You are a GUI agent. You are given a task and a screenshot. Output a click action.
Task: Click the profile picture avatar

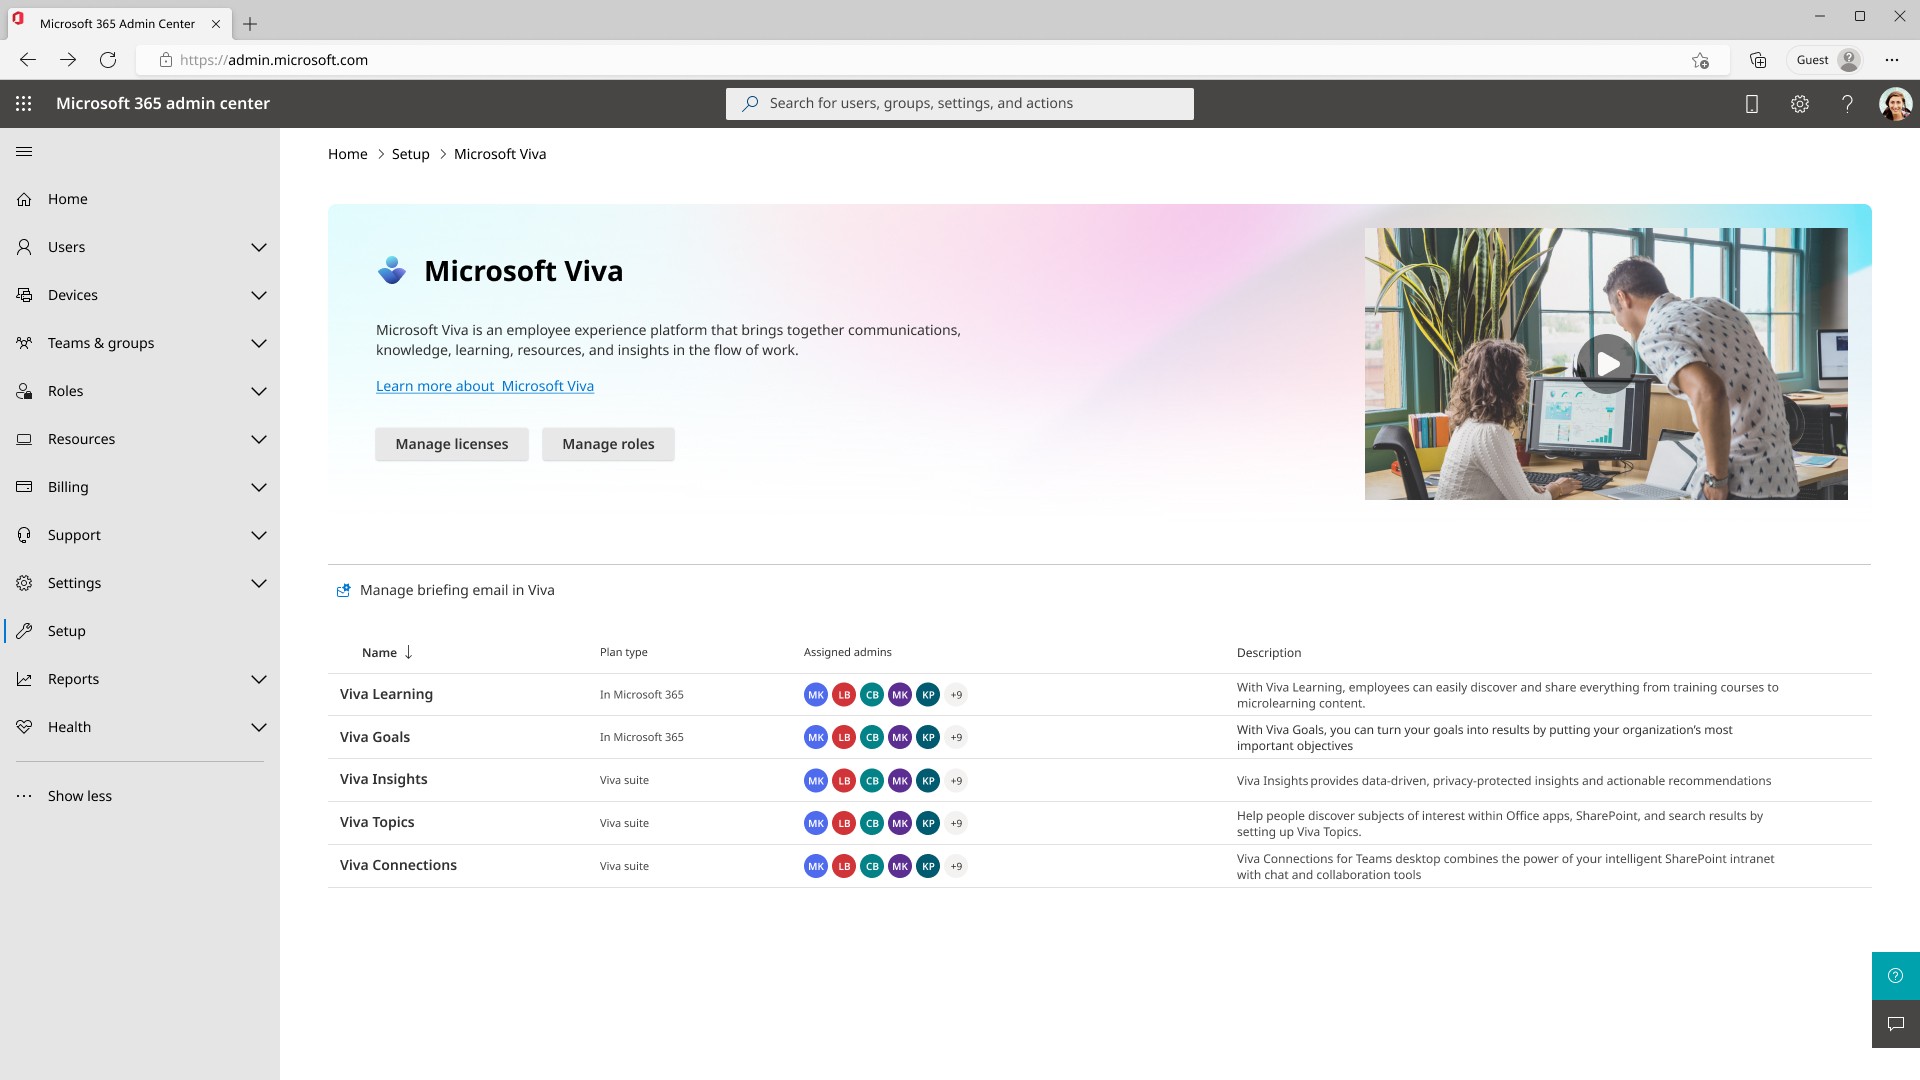pyautogui.click(x=1895, y=104)
